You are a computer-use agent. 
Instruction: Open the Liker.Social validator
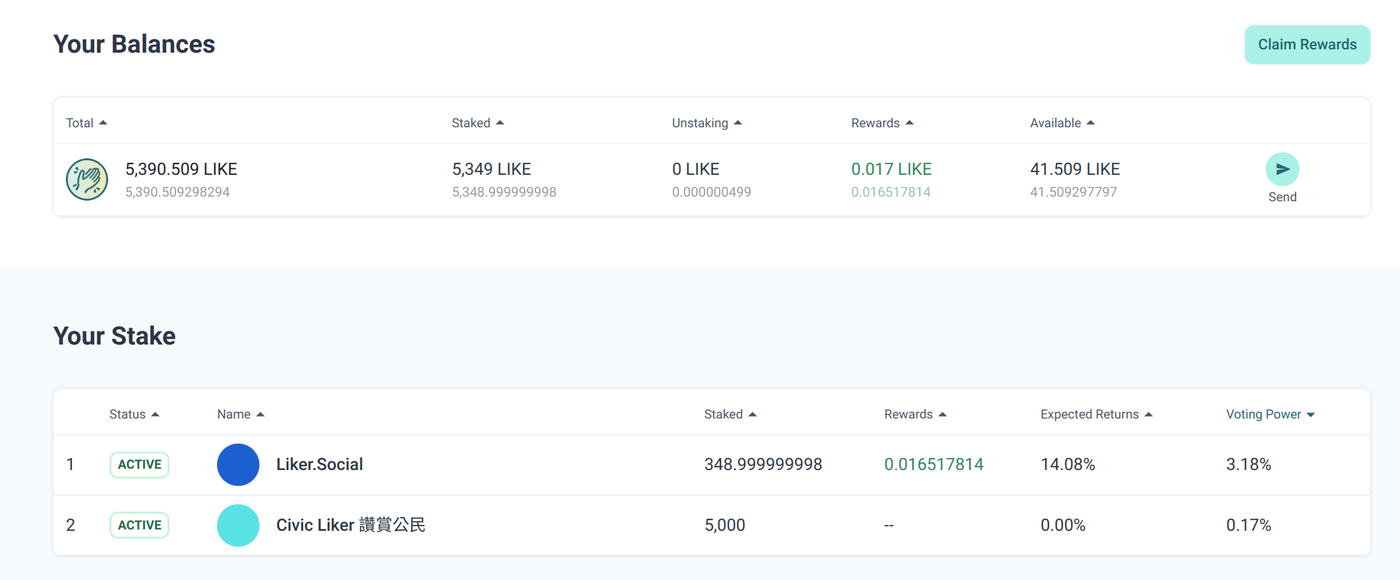[x=320, y=465]
